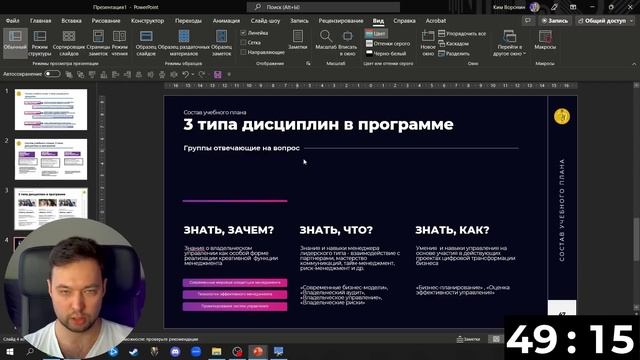Open Образец заметок notes master
Screen dimensions: 640x360
221,42
